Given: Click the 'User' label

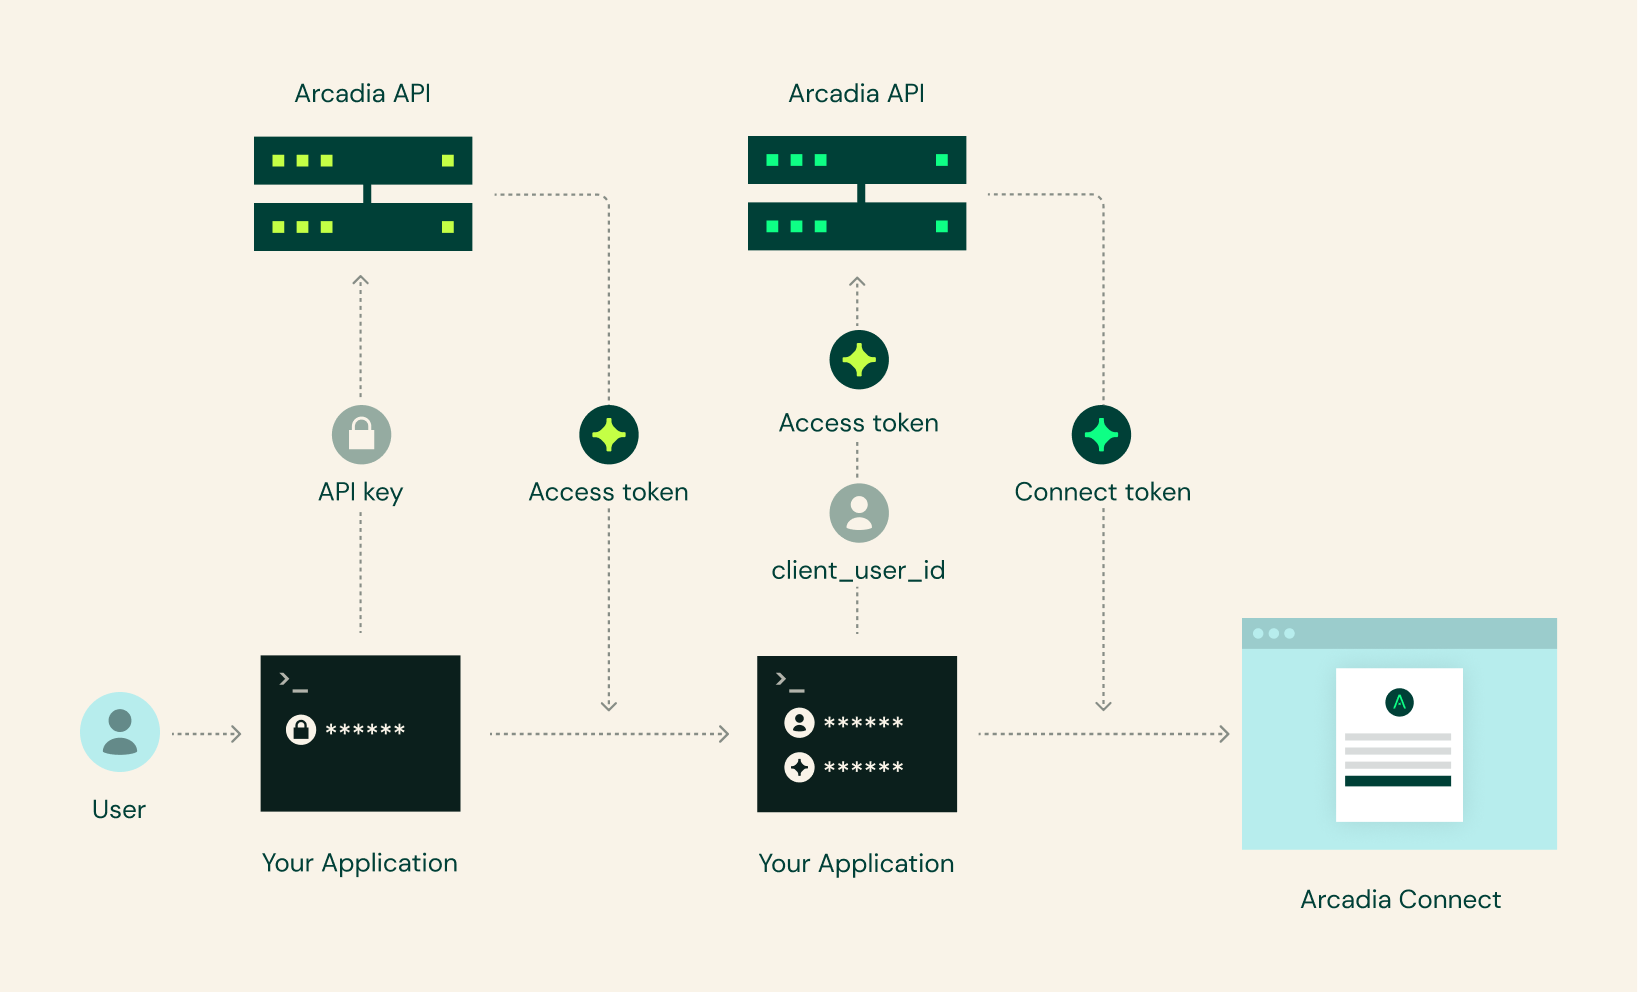Looking at the screenshot, I should tap(119, 809).
